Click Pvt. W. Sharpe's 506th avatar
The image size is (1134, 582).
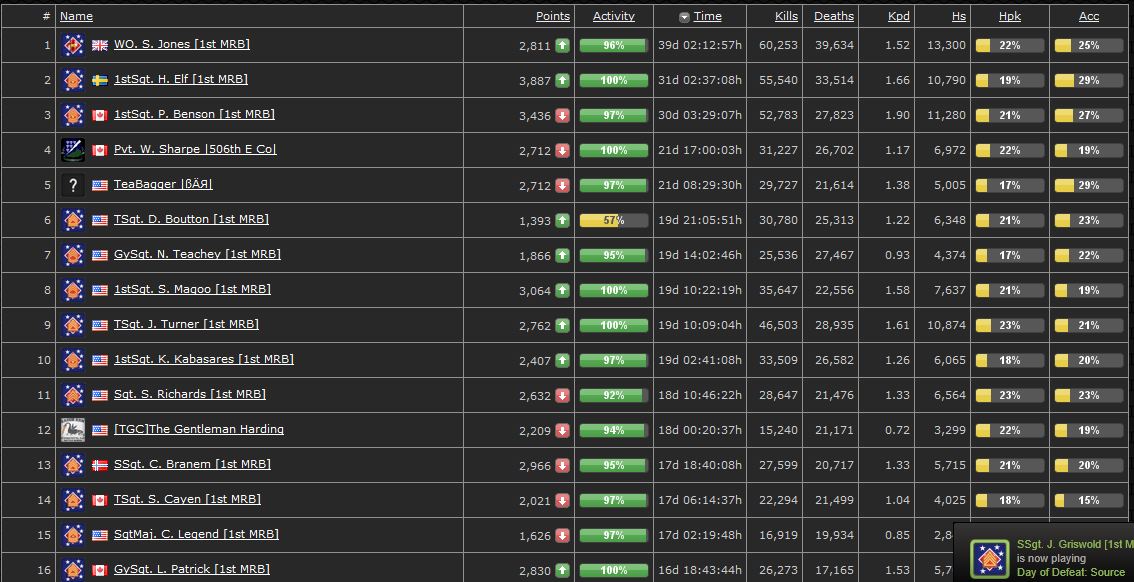point(73,150)
